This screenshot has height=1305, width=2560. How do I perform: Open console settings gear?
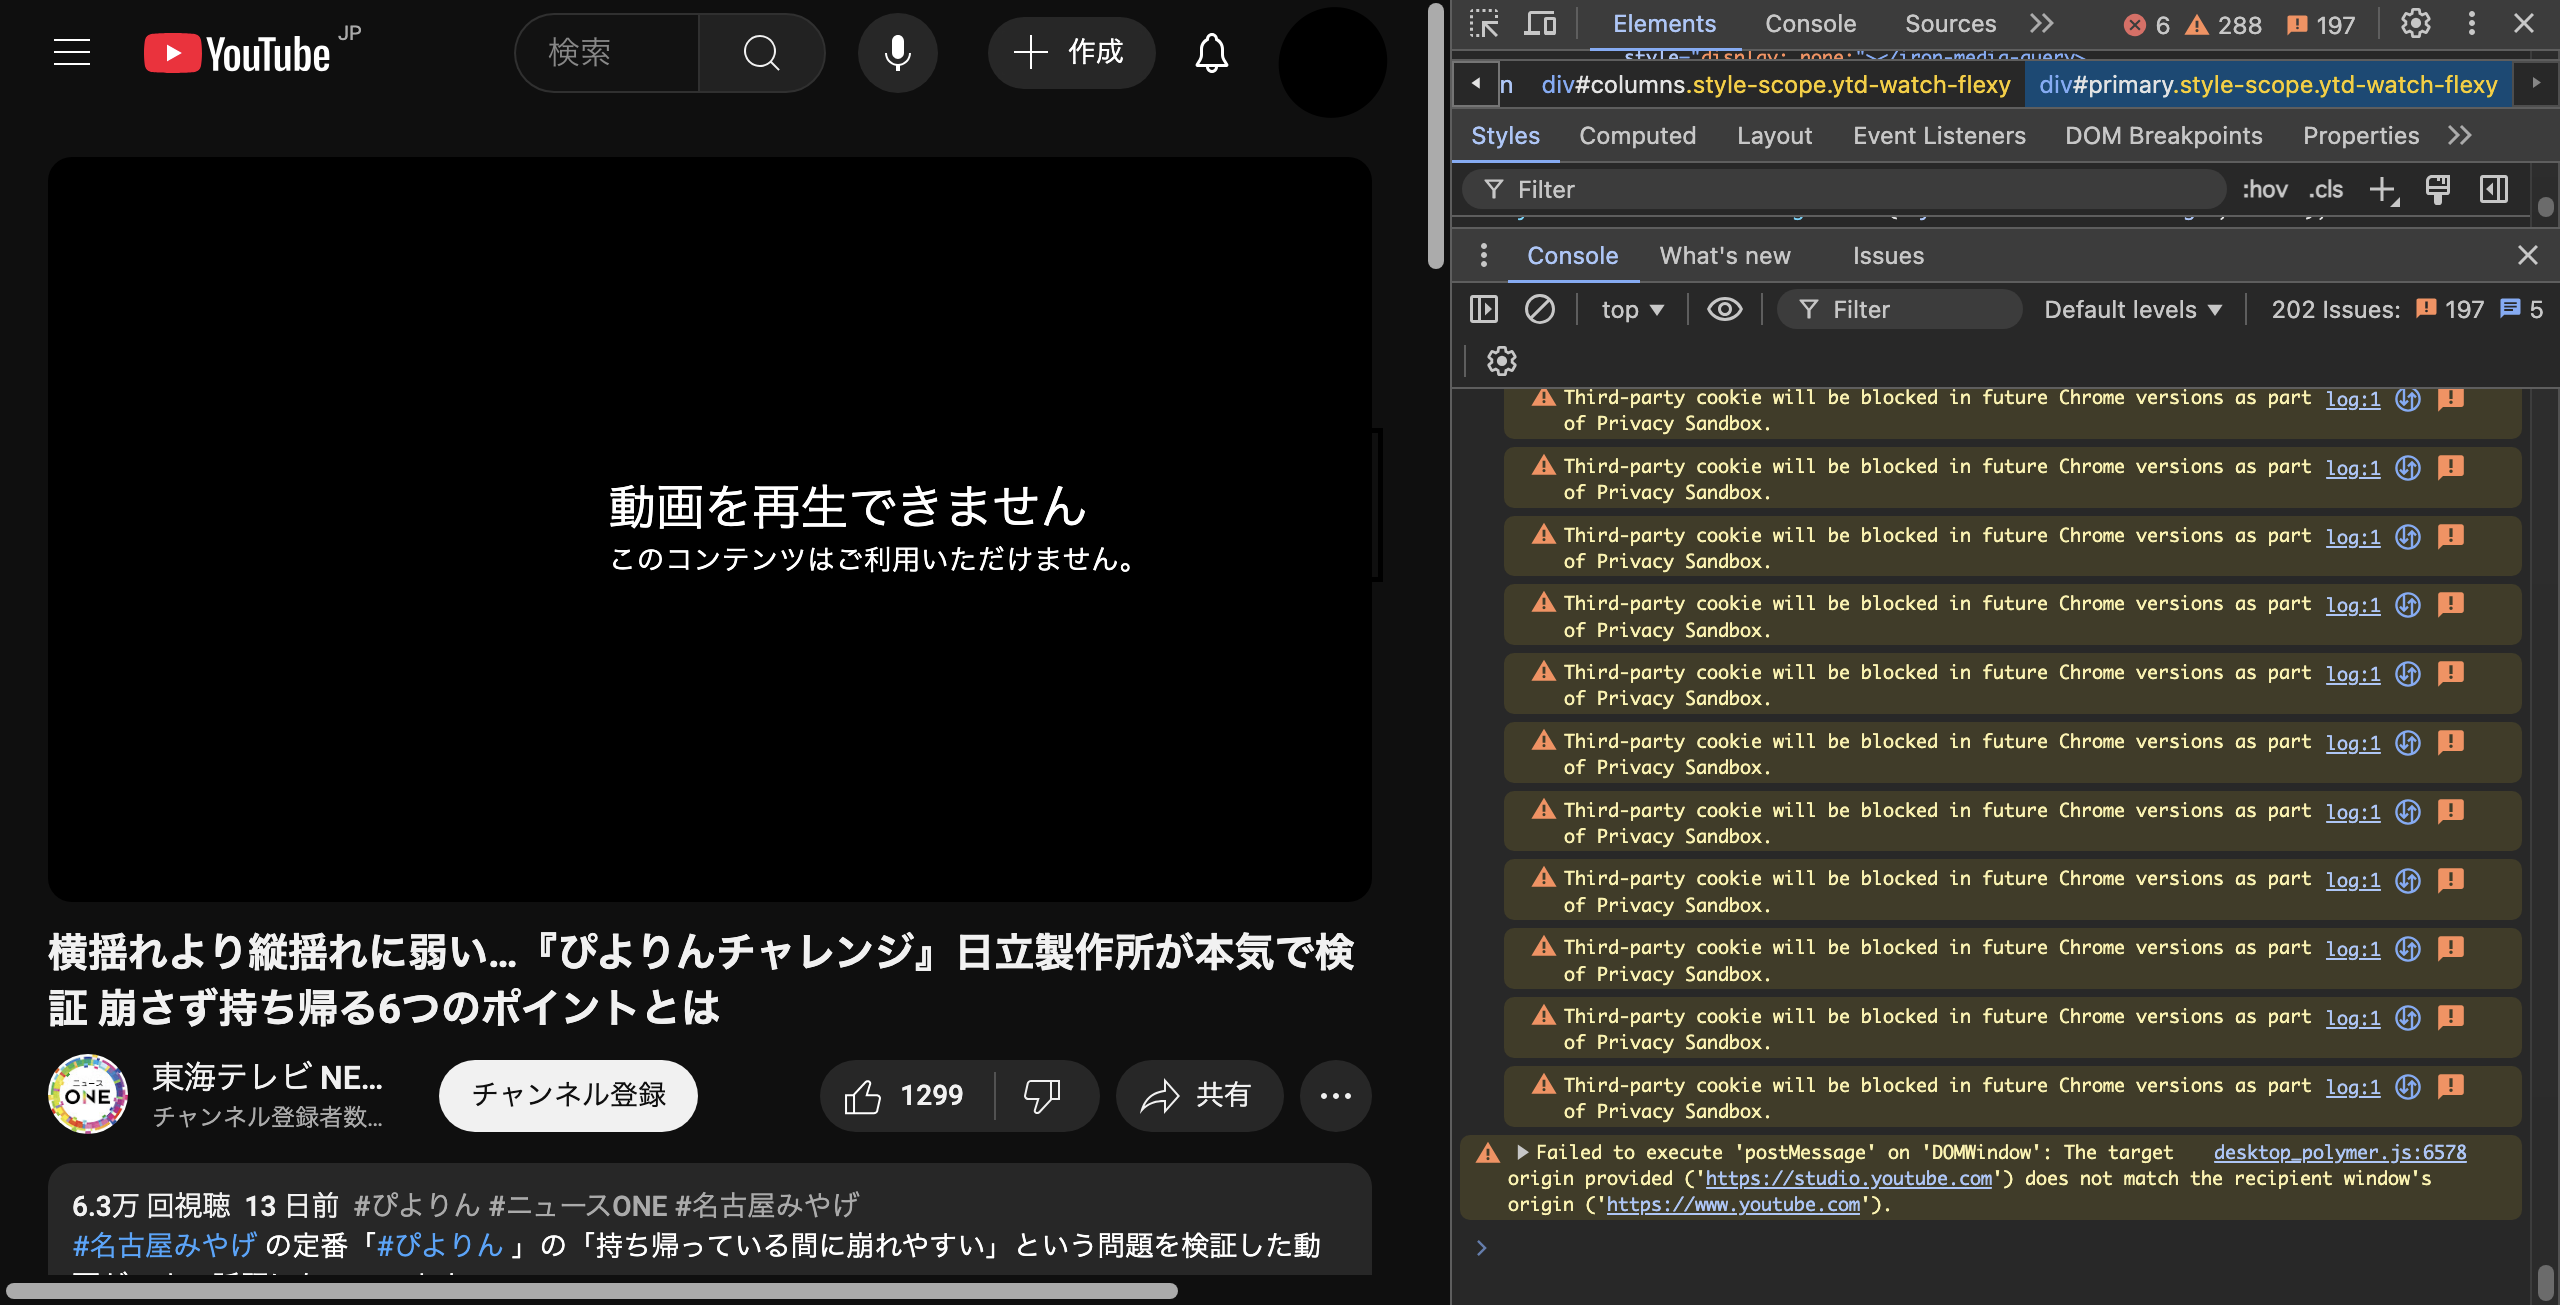(1502, 361)
